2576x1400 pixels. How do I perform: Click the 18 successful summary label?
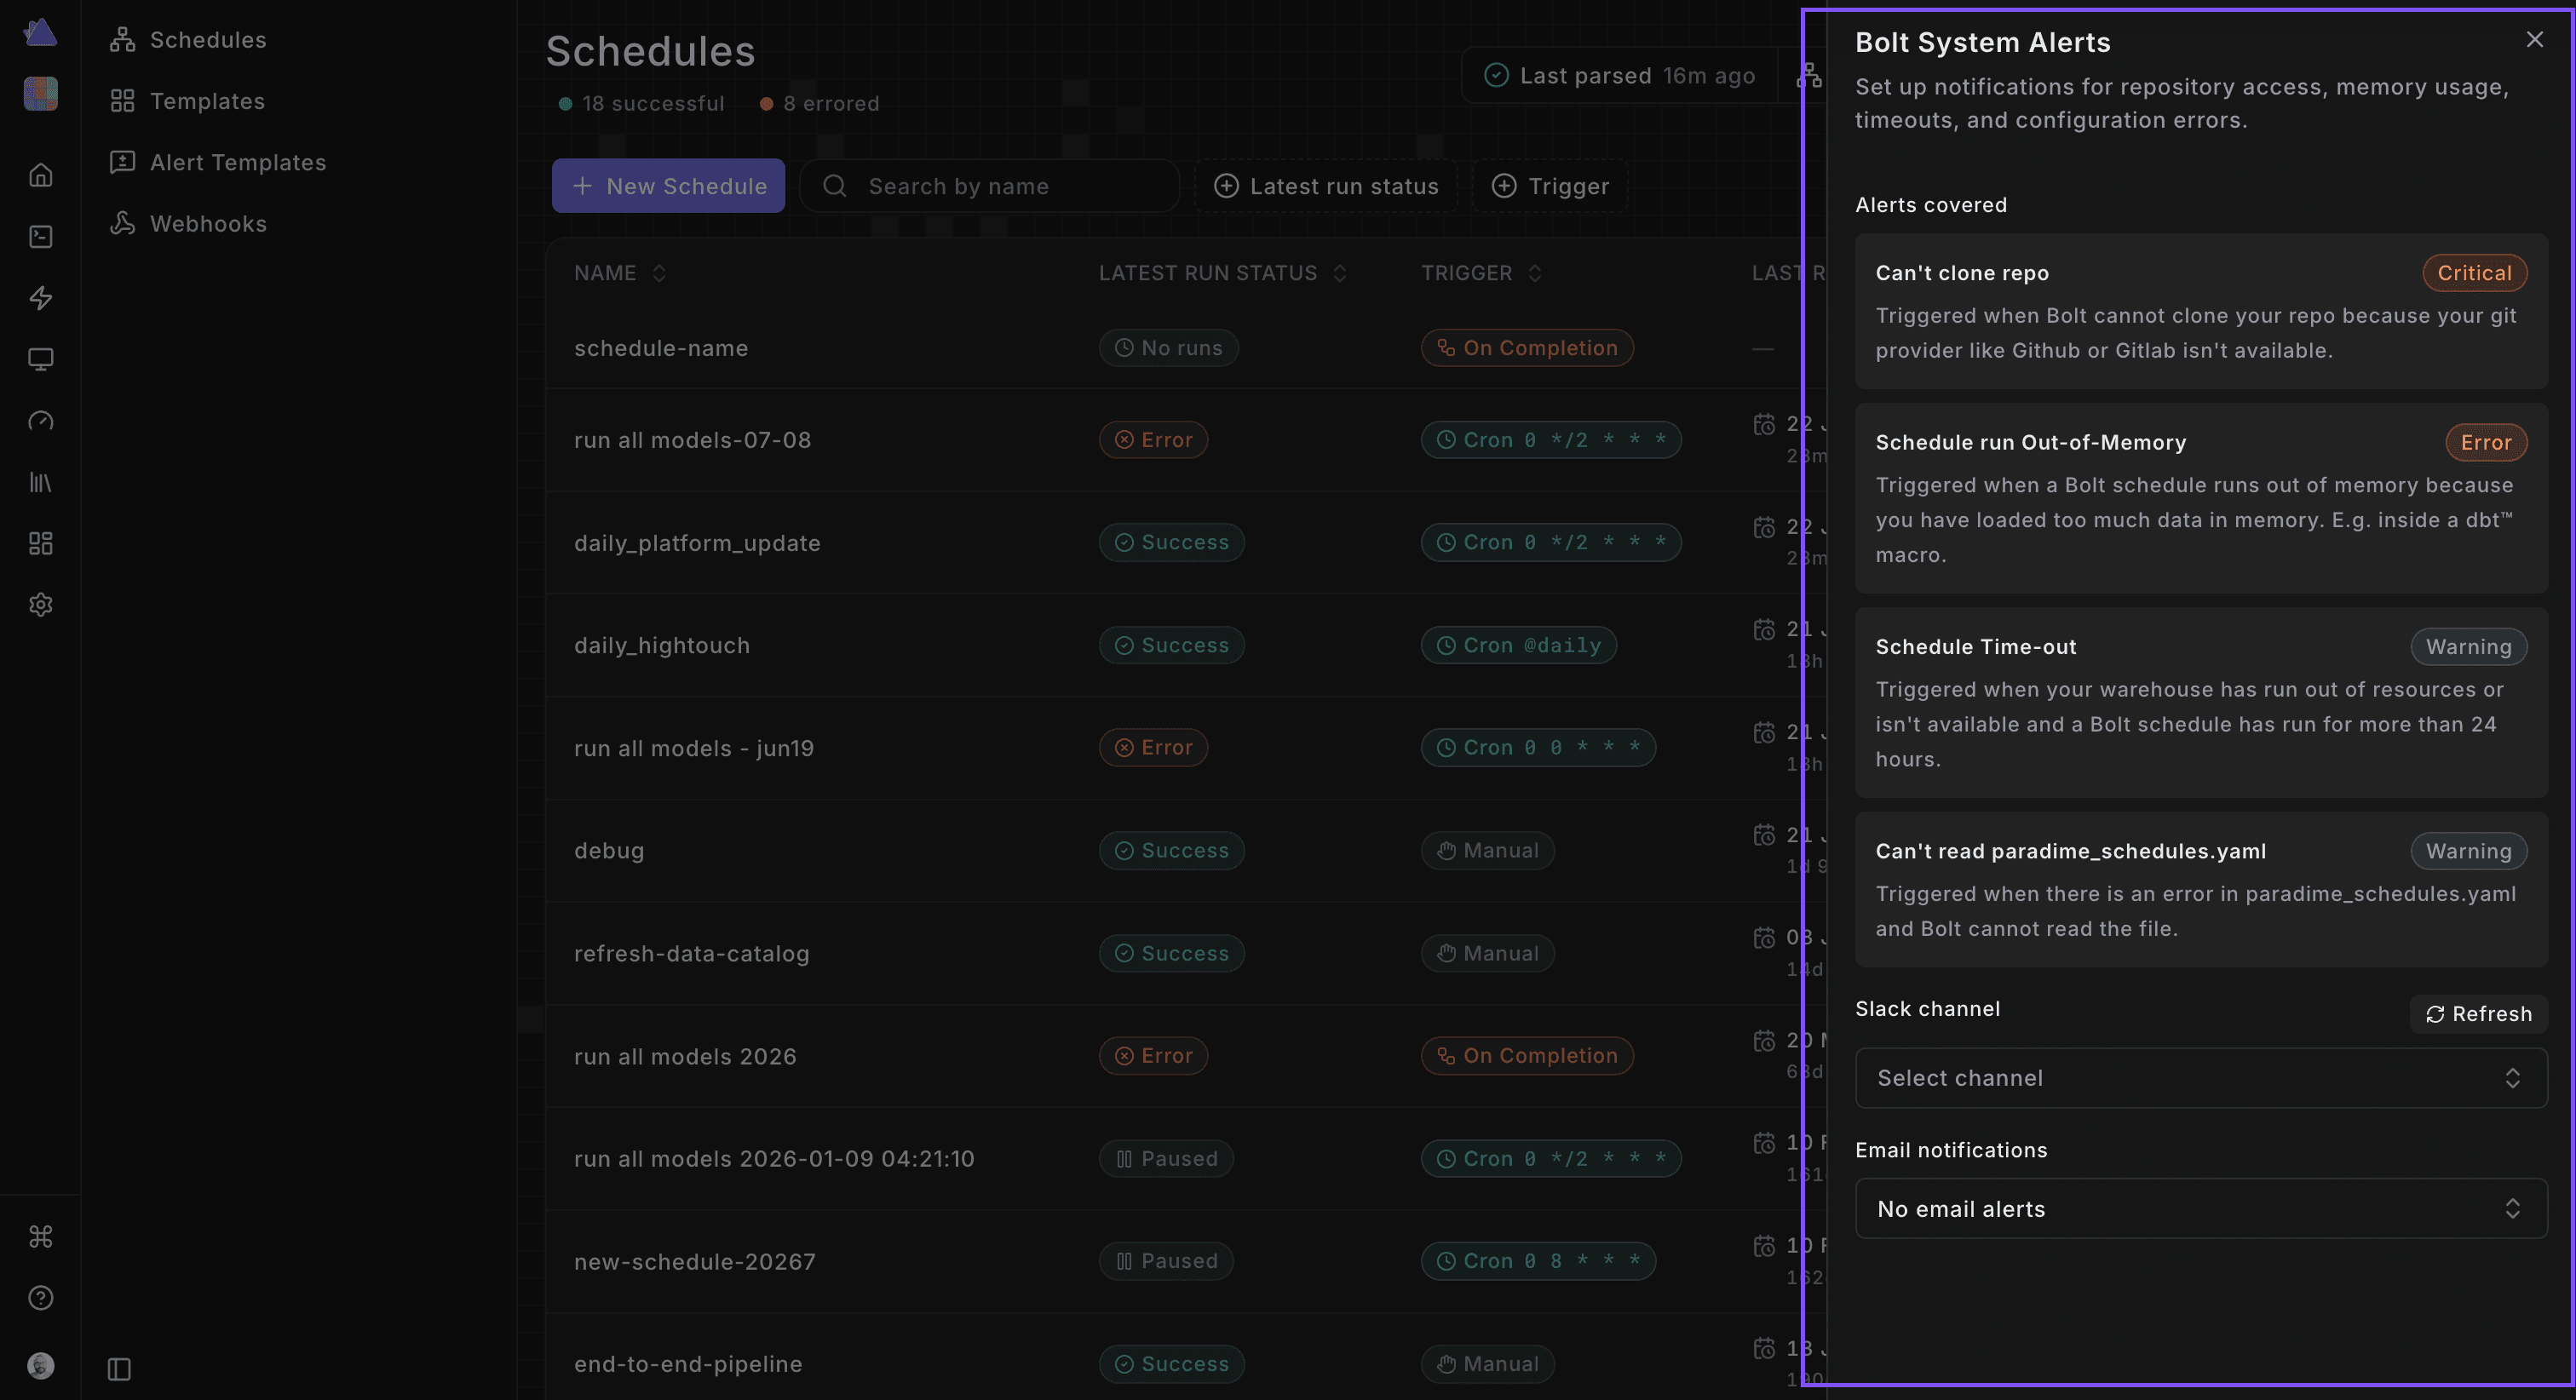pyautogui.click(x=642, y=104)
